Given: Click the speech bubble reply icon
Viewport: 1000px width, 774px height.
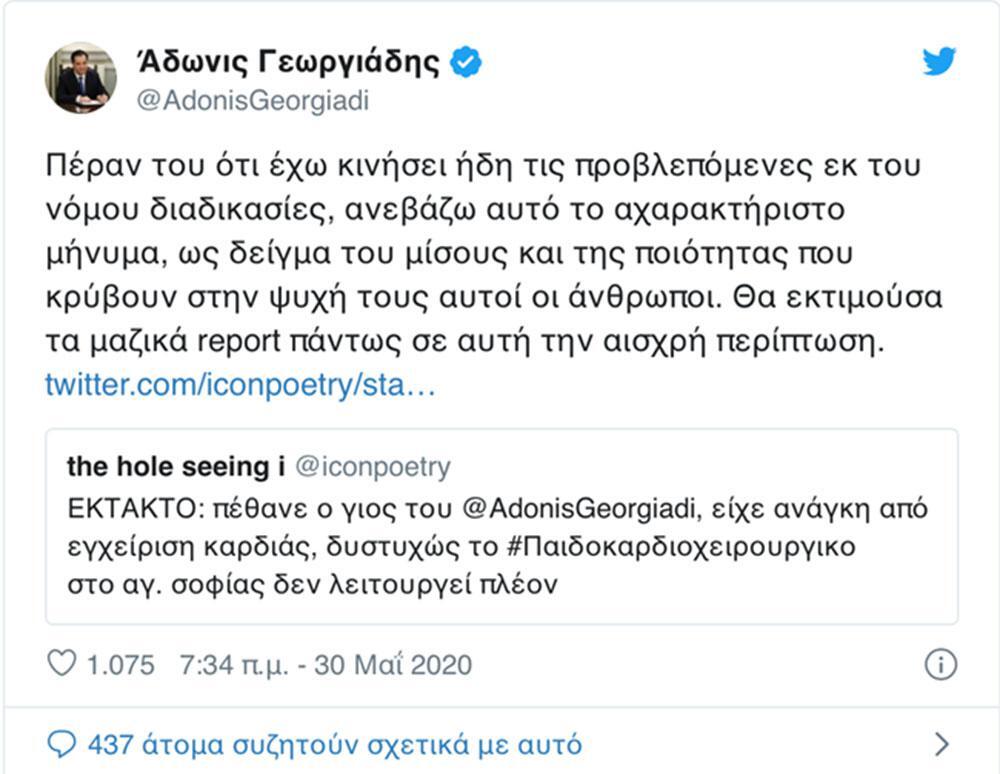Looking at the screenshot, I should coord(63,744).
